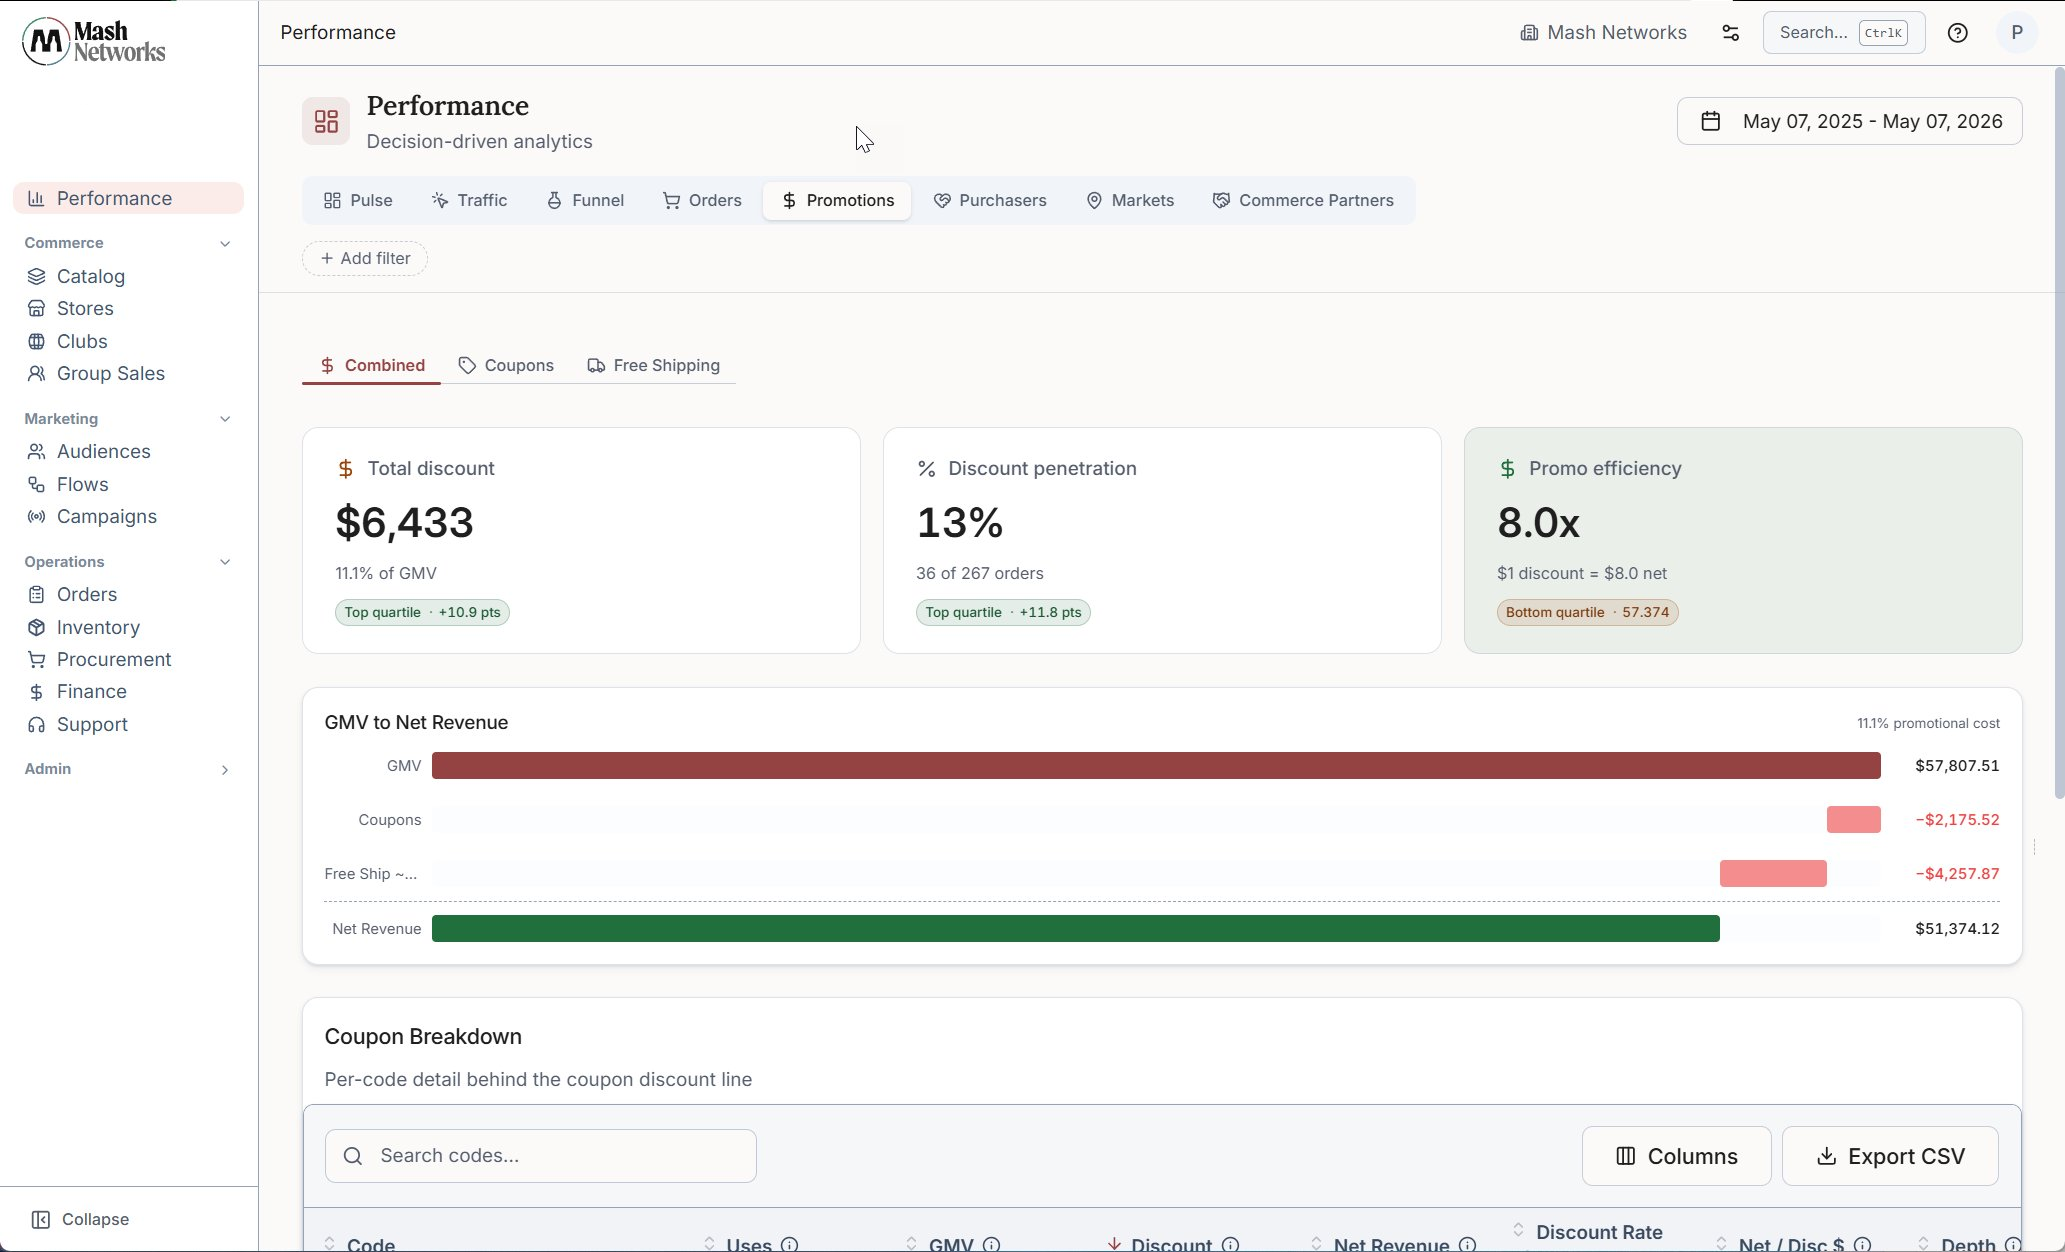This screenshot has height=1252, width=2065.
Task: Click the 'Top quartile · +10.9 pts' badge
Action: pyautogui.click(x=422, y=612)
